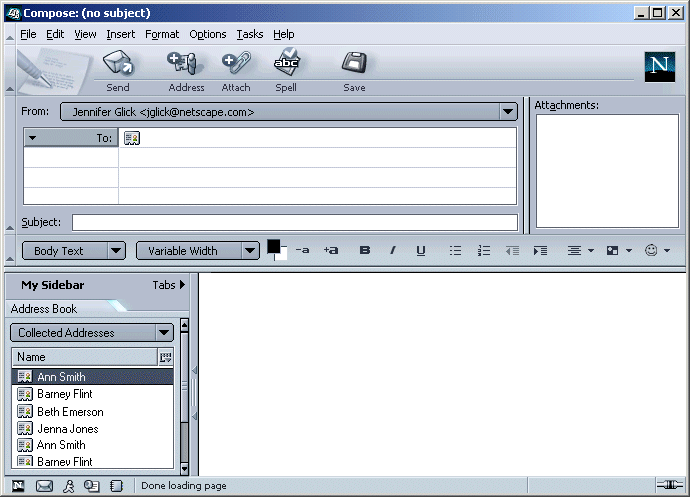The width and height of the screenshot is (690, 497).
Task: Open the Tasks menu
Action: pos(249,34)
